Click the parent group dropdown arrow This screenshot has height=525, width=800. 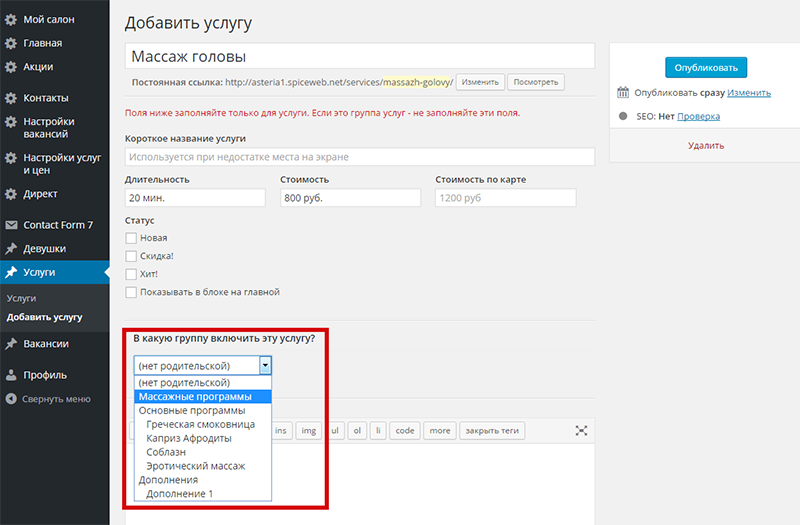pyautogui.click(x=265, y=365)
